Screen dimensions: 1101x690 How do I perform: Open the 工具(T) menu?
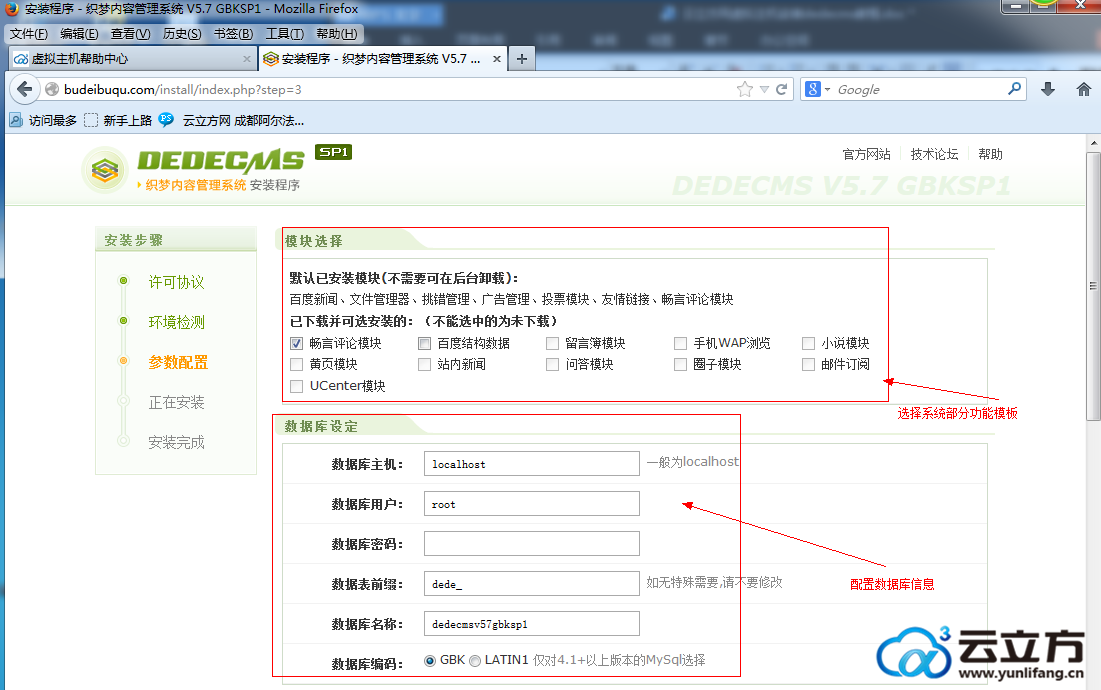tap(284, 34)
